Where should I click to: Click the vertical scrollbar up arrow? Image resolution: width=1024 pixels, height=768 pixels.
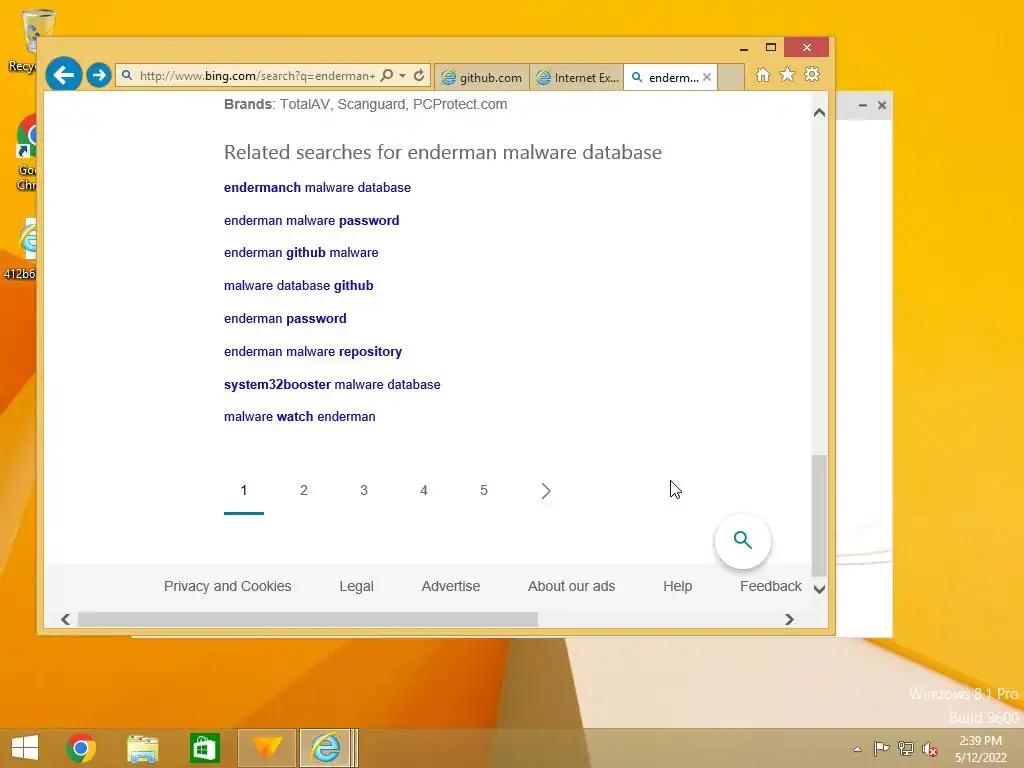click(820, 112)
